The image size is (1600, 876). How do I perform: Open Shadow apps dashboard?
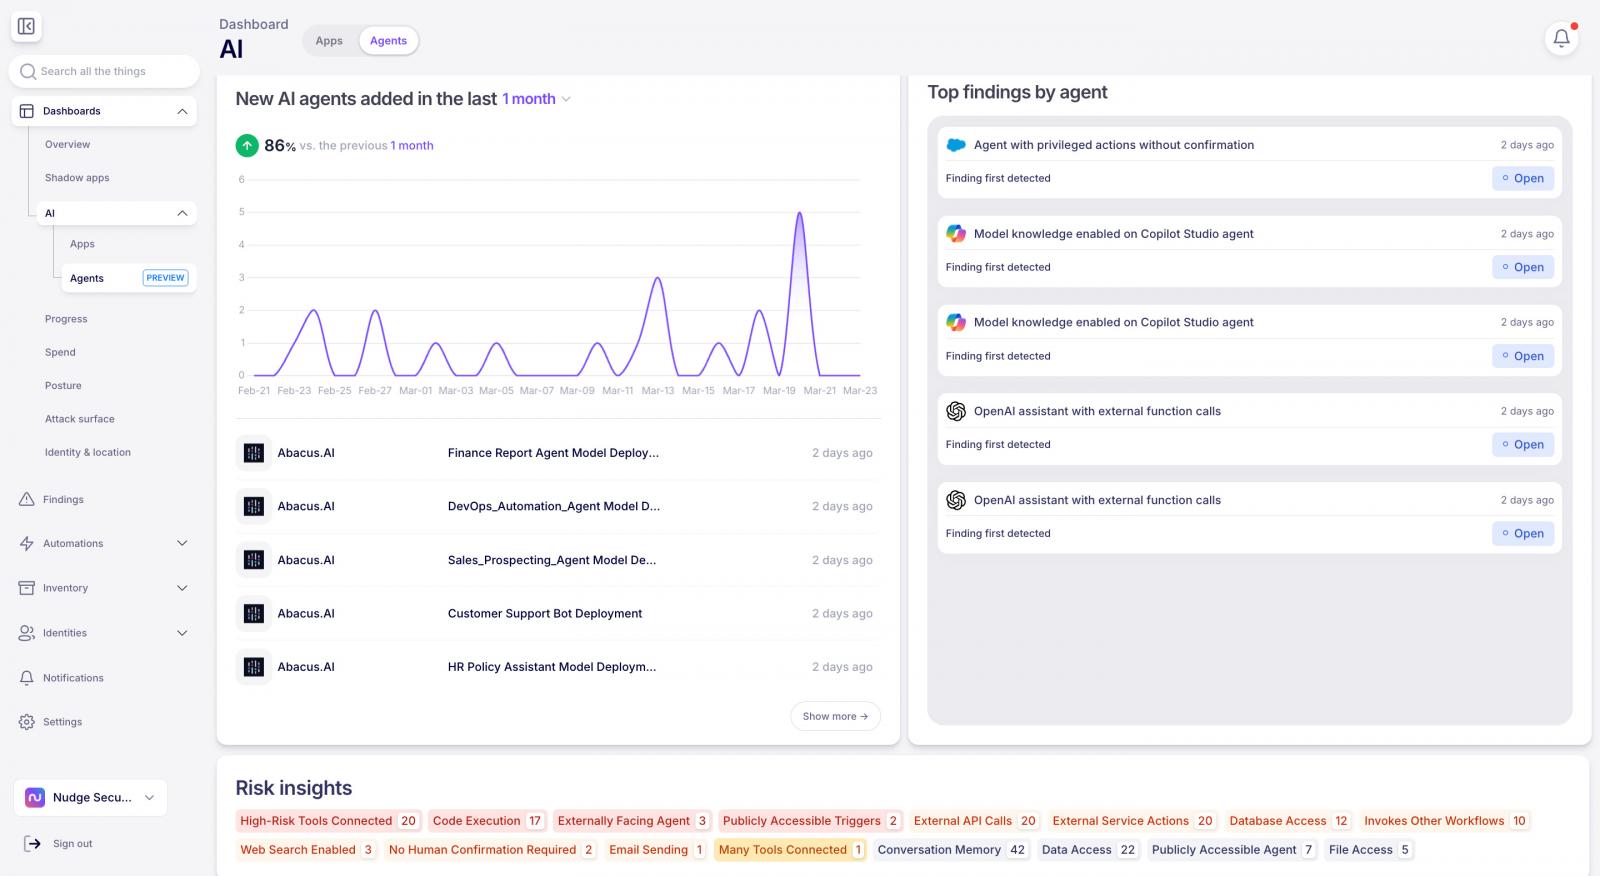click(x=77, y=178)
